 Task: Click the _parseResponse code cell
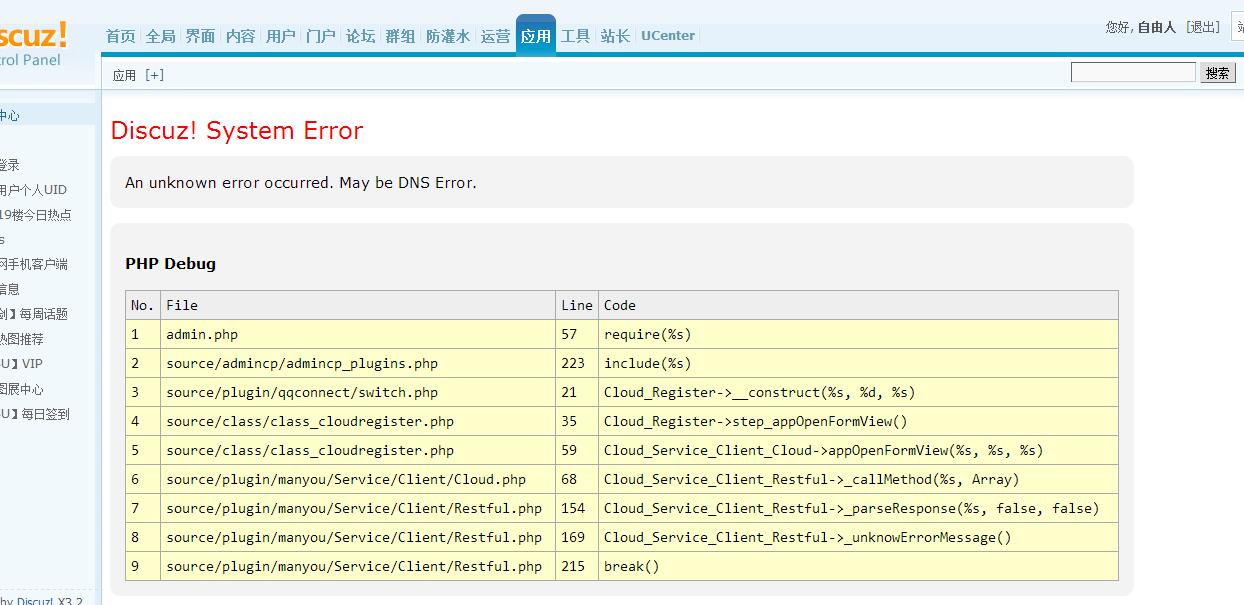858,508
